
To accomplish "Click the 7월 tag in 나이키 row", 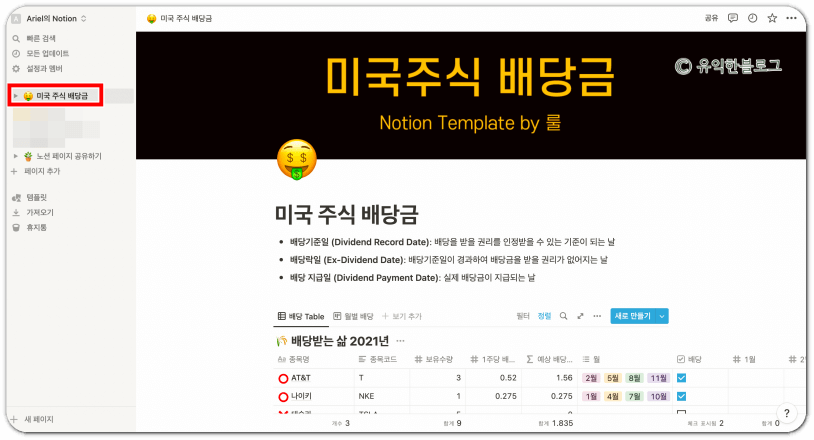I will 634,396.
